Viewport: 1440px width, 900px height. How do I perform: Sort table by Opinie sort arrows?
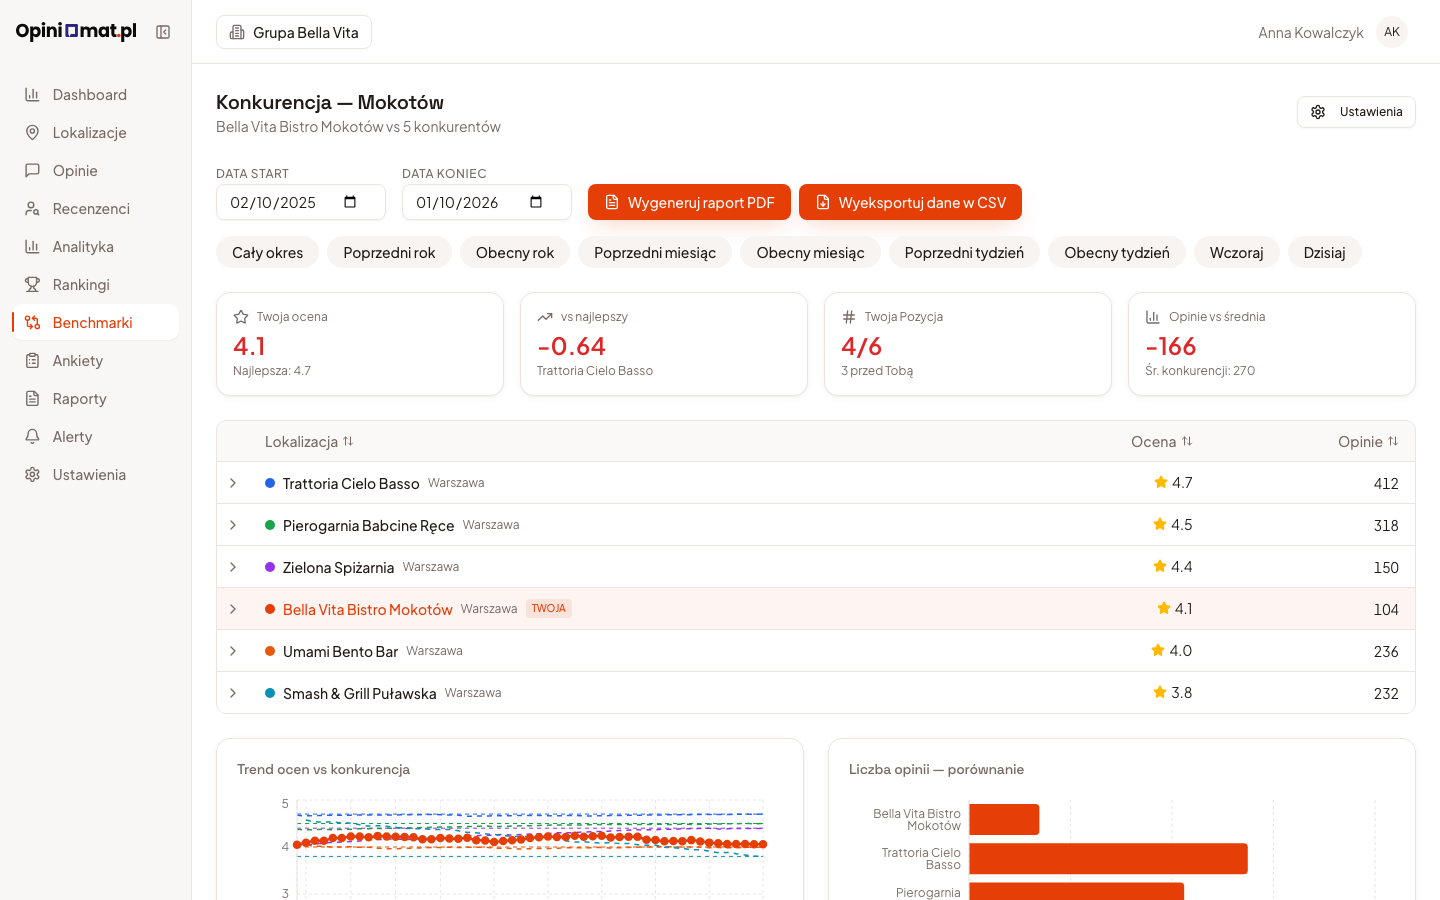[1393, 441]
